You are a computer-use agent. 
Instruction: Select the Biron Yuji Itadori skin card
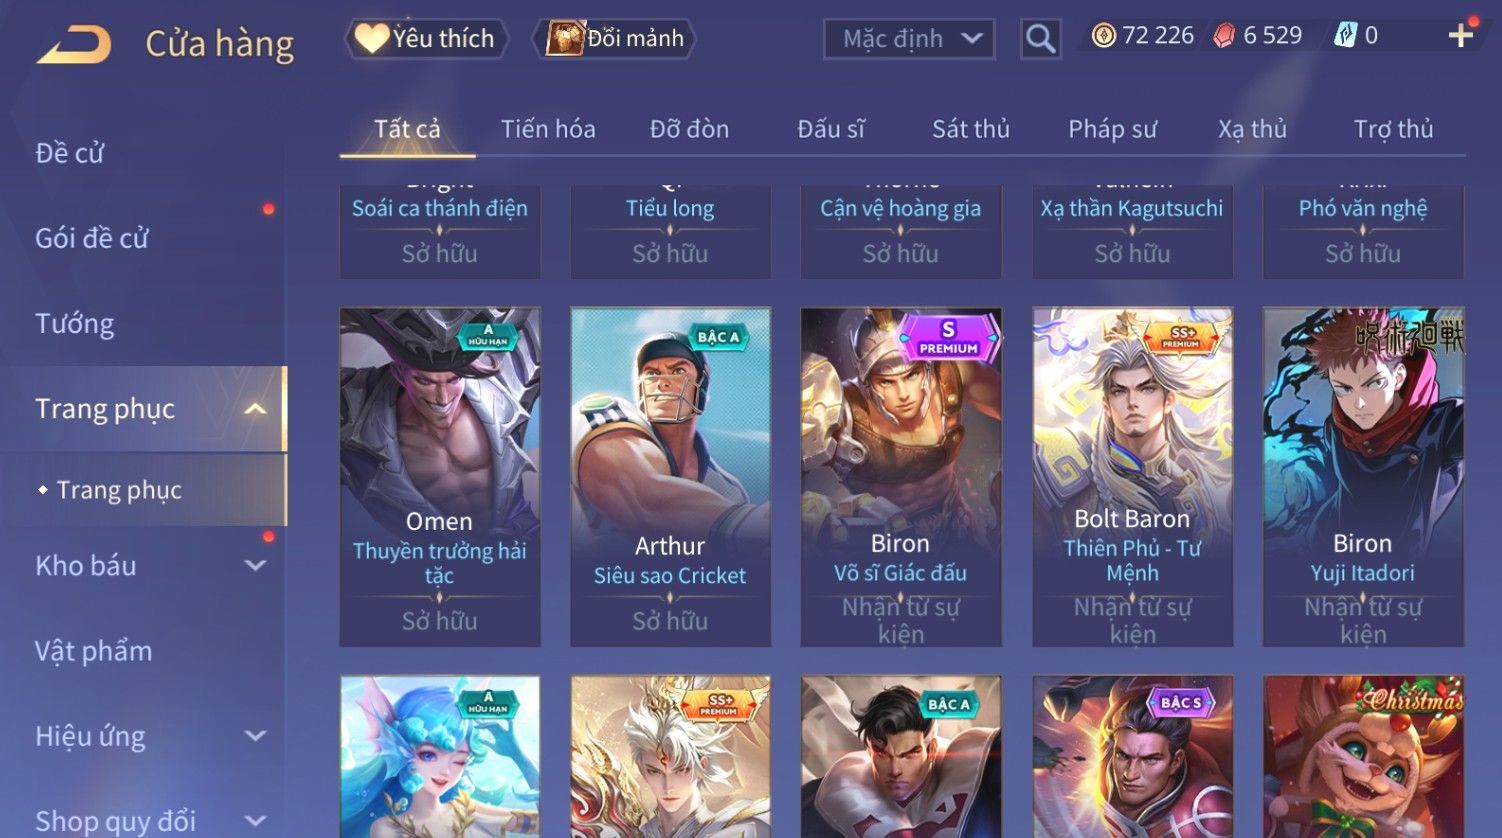point(1363,477)
